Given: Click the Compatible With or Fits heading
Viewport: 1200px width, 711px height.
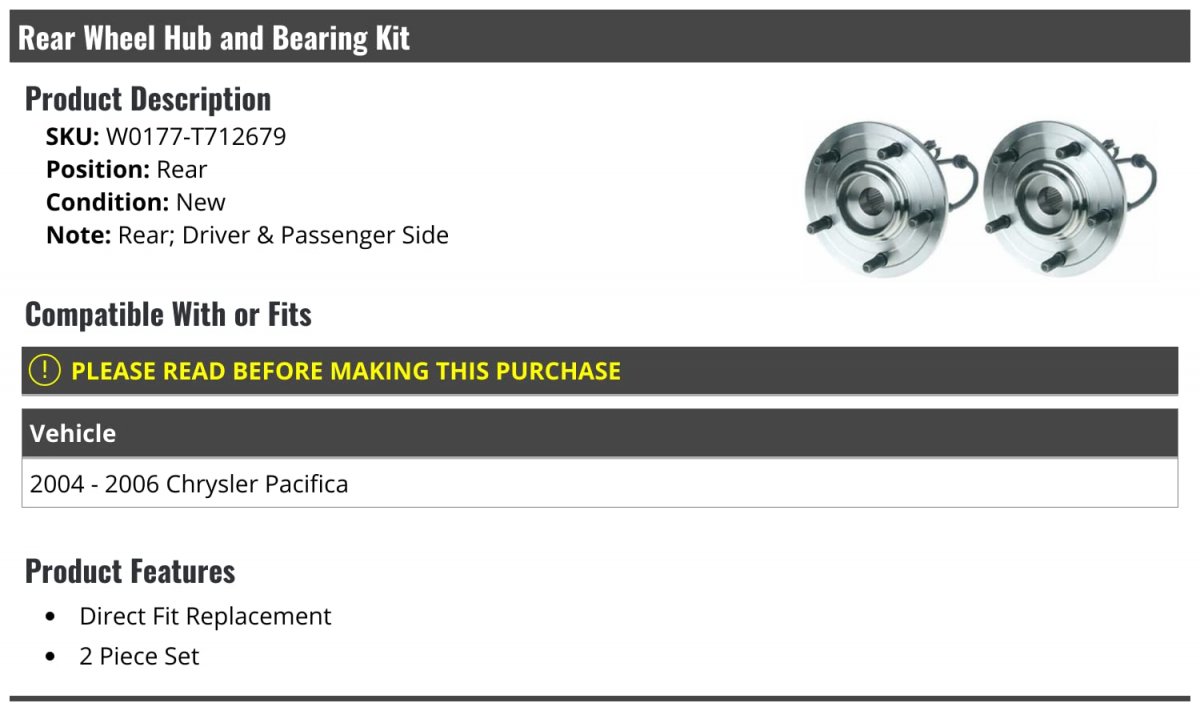Looking at the screenshot, I should point(168,315).
